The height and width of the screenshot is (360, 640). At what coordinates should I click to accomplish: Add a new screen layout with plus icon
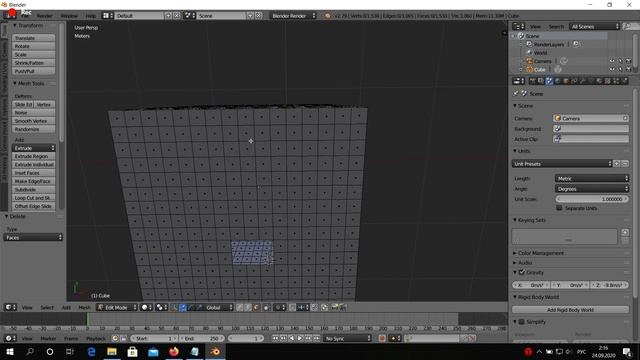tap(168, 16)
